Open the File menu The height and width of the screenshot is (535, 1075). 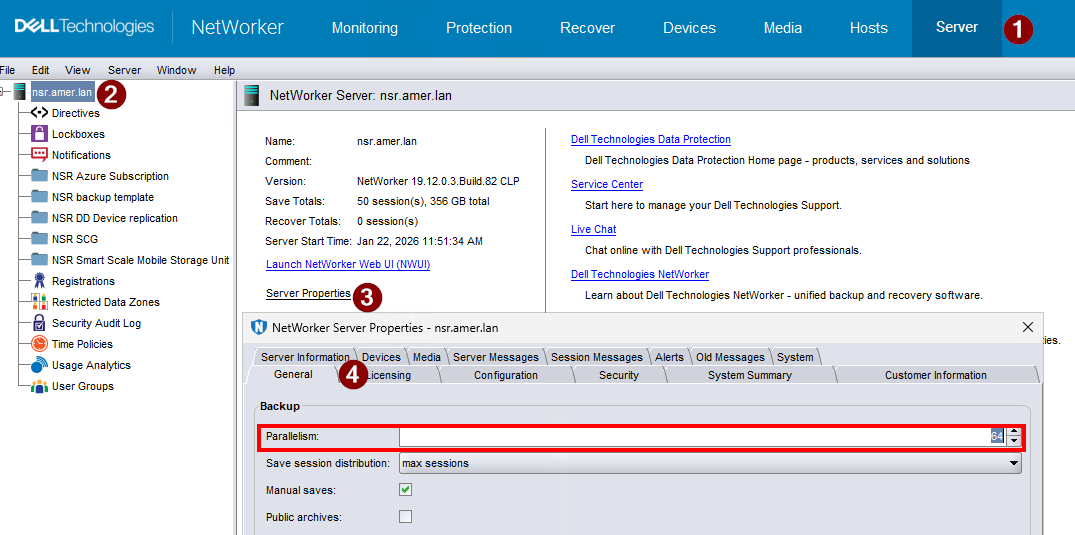[7, 70]
